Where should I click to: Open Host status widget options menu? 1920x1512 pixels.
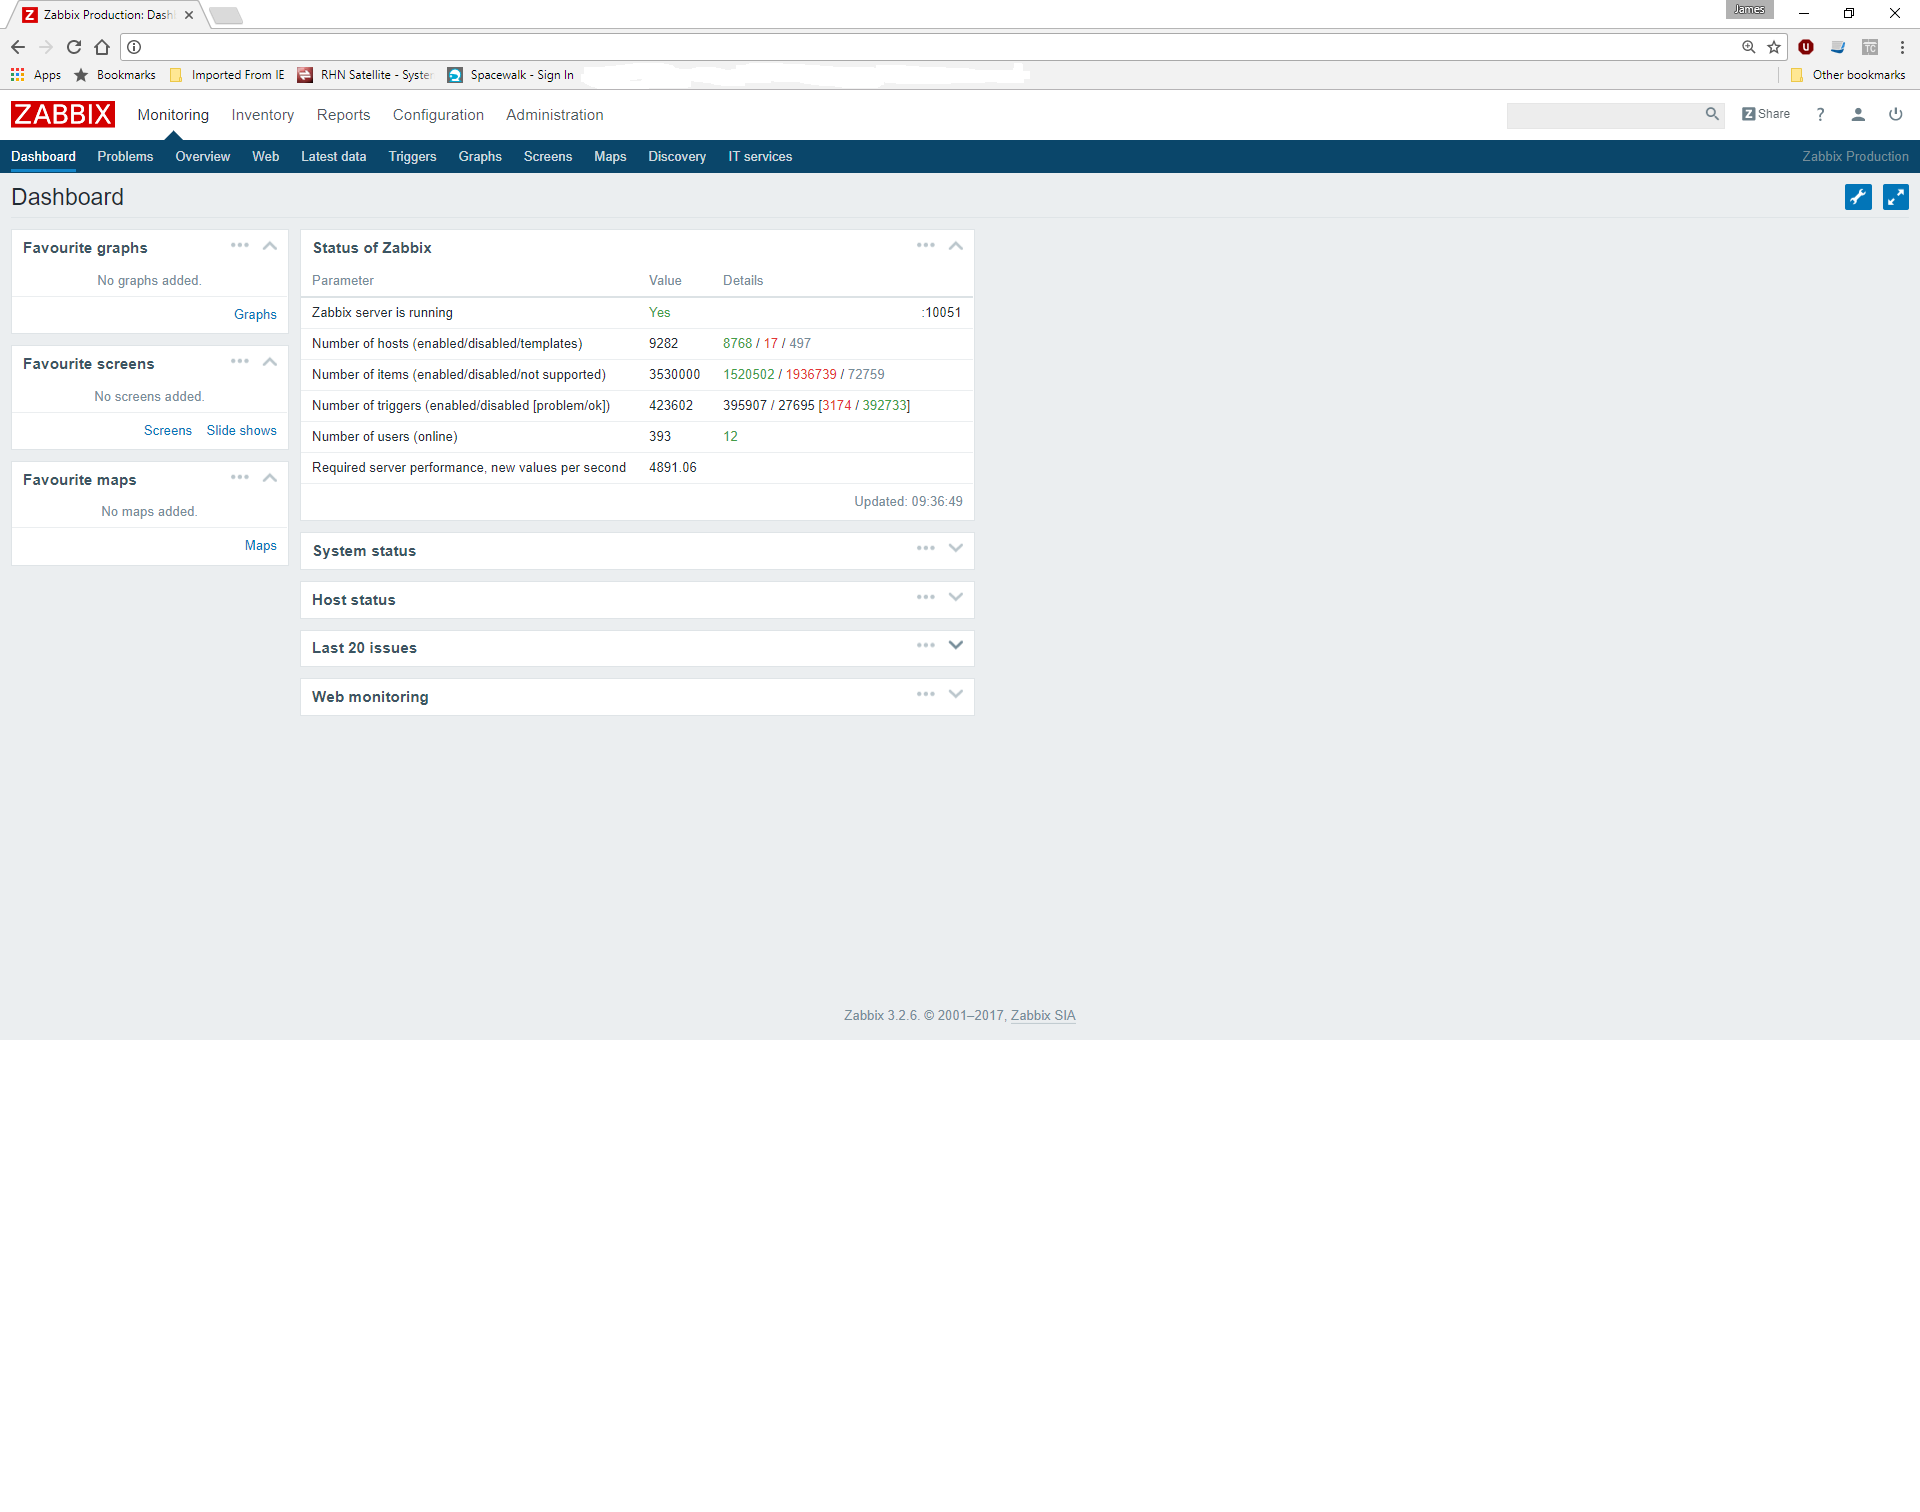(926, 597)
